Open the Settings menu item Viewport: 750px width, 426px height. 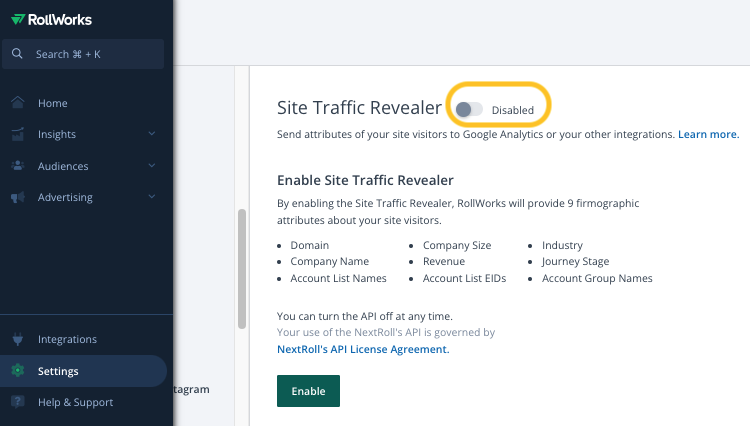point(83,371)
